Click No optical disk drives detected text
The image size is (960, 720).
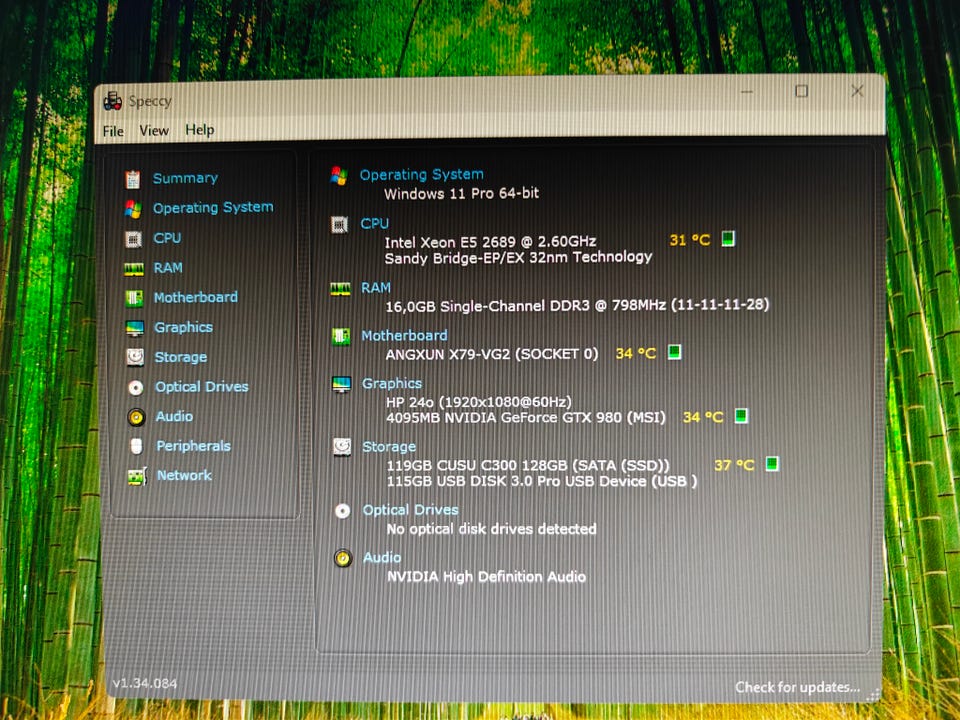(492, 529)
